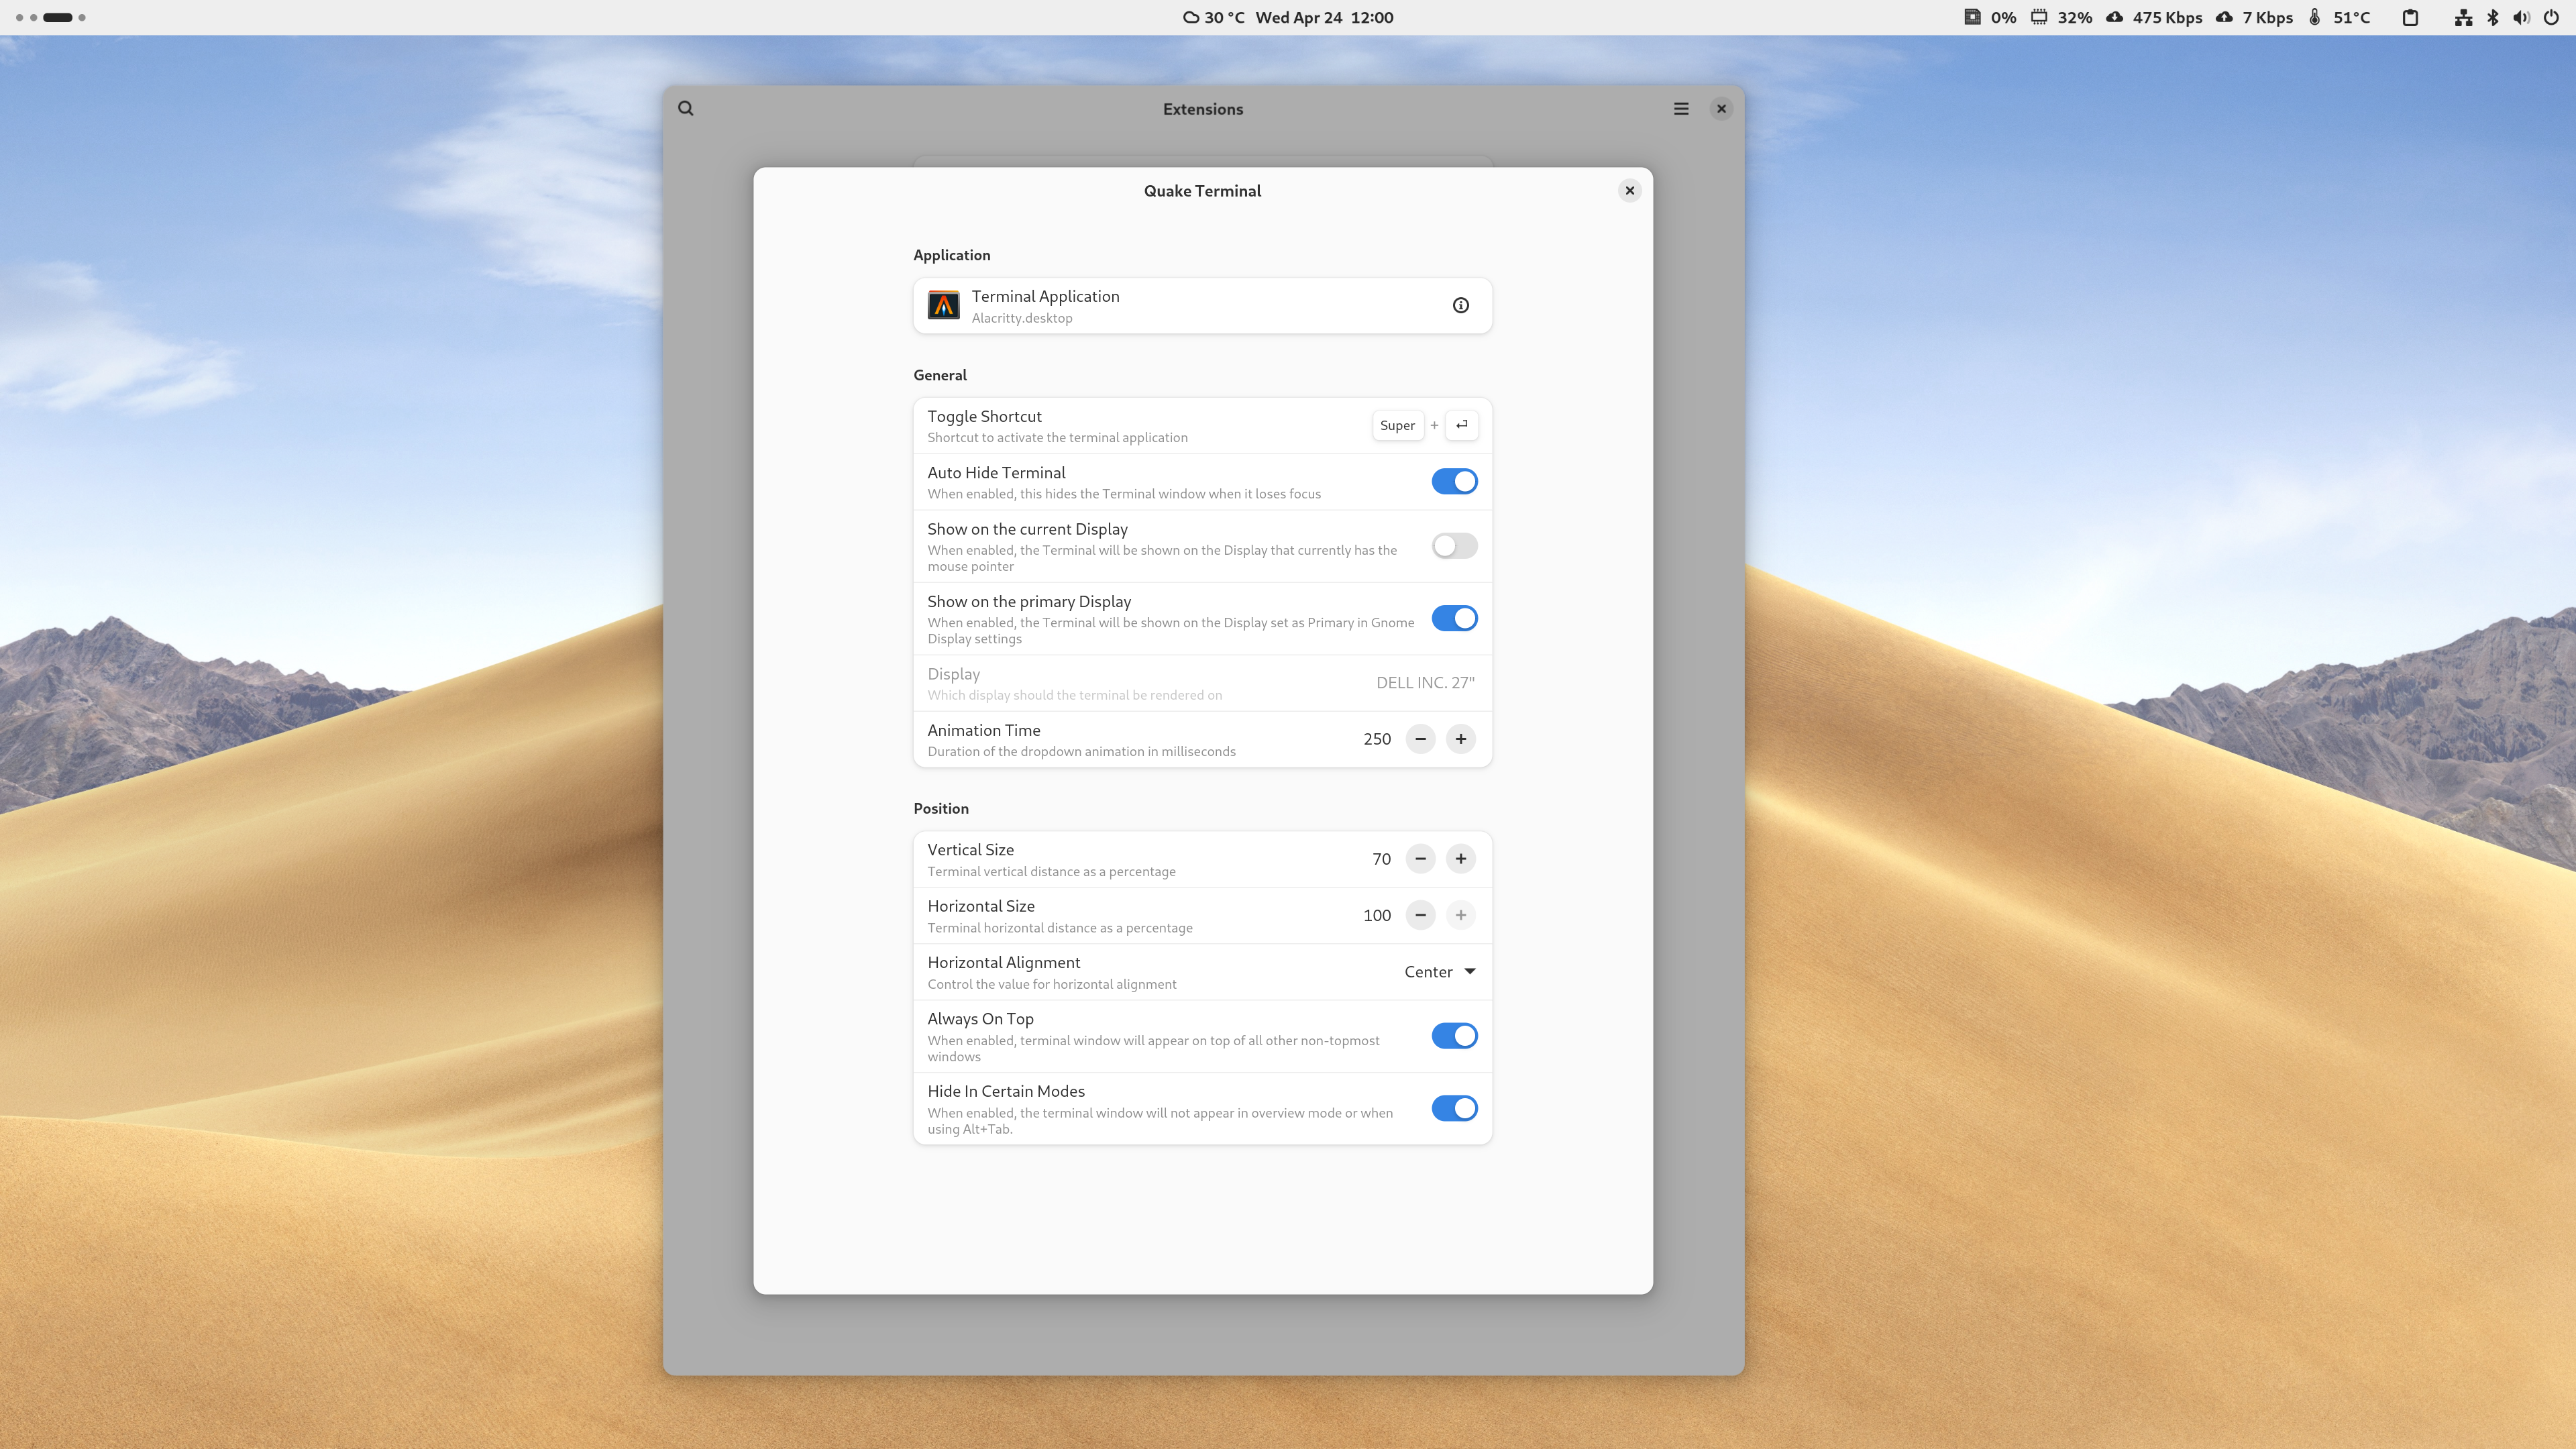
Task: Click the wired network icon in top bar
Action: (2463, 17)
